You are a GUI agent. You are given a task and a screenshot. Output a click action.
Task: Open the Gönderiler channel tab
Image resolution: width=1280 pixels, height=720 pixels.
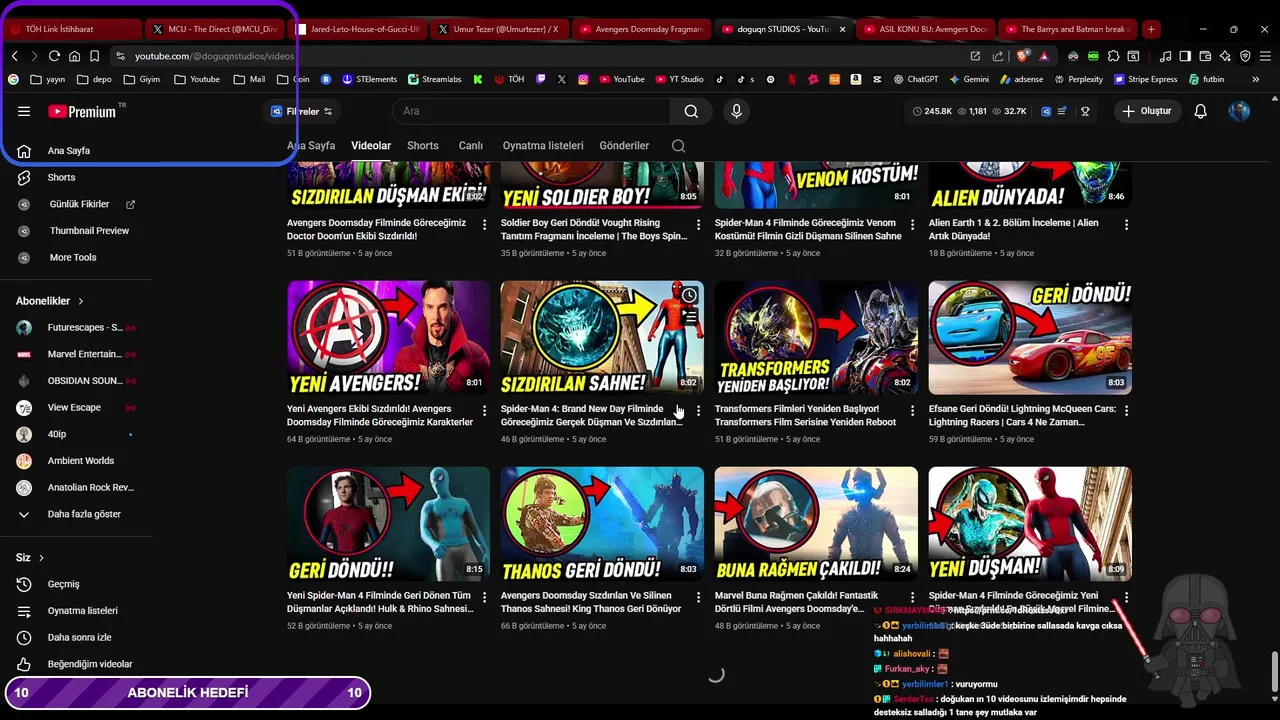(624, 146)
